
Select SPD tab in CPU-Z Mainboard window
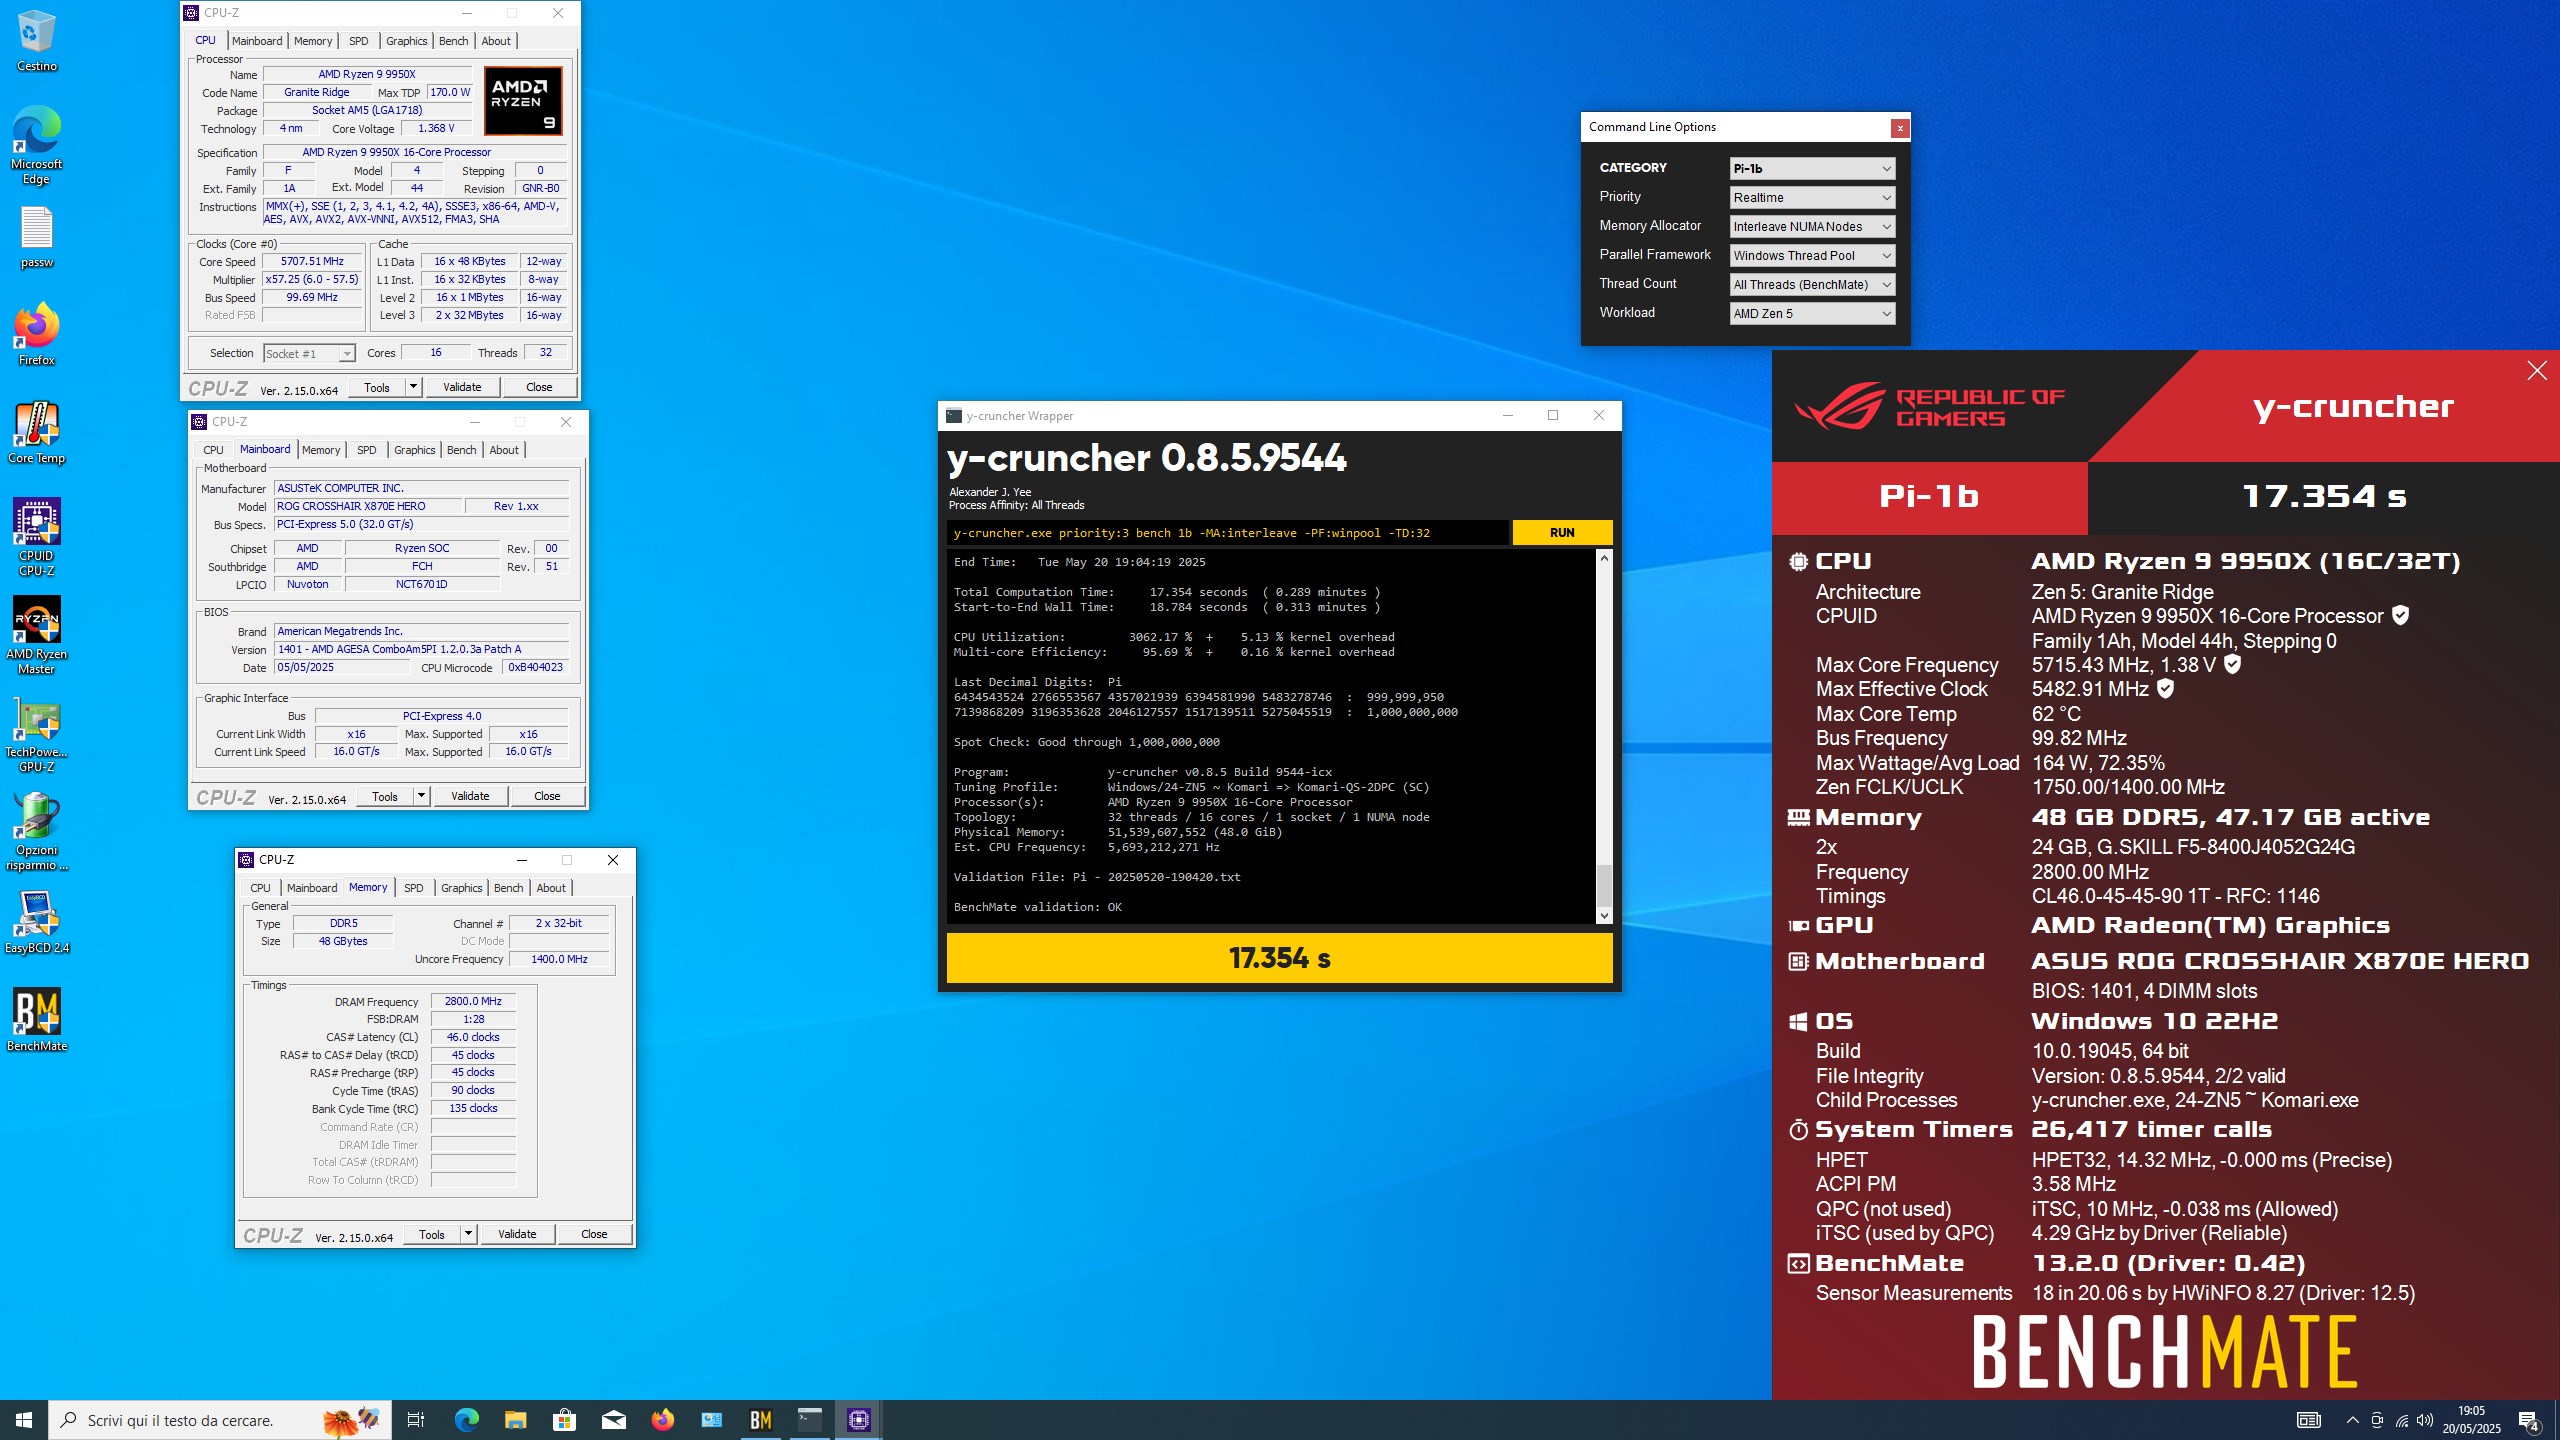point(367,450)
